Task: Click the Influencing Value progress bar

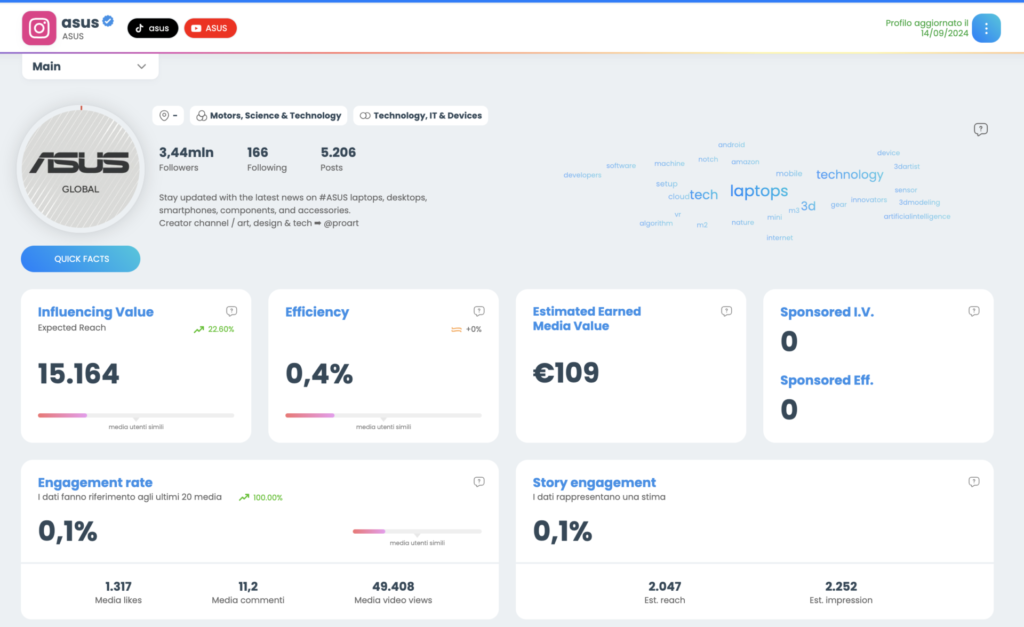Action: click(x=136, y=415)
